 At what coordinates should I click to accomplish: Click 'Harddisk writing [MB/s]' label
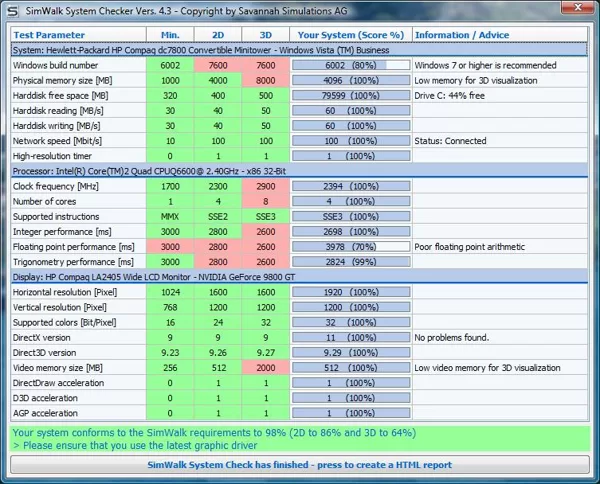click(x=57, y=126)
